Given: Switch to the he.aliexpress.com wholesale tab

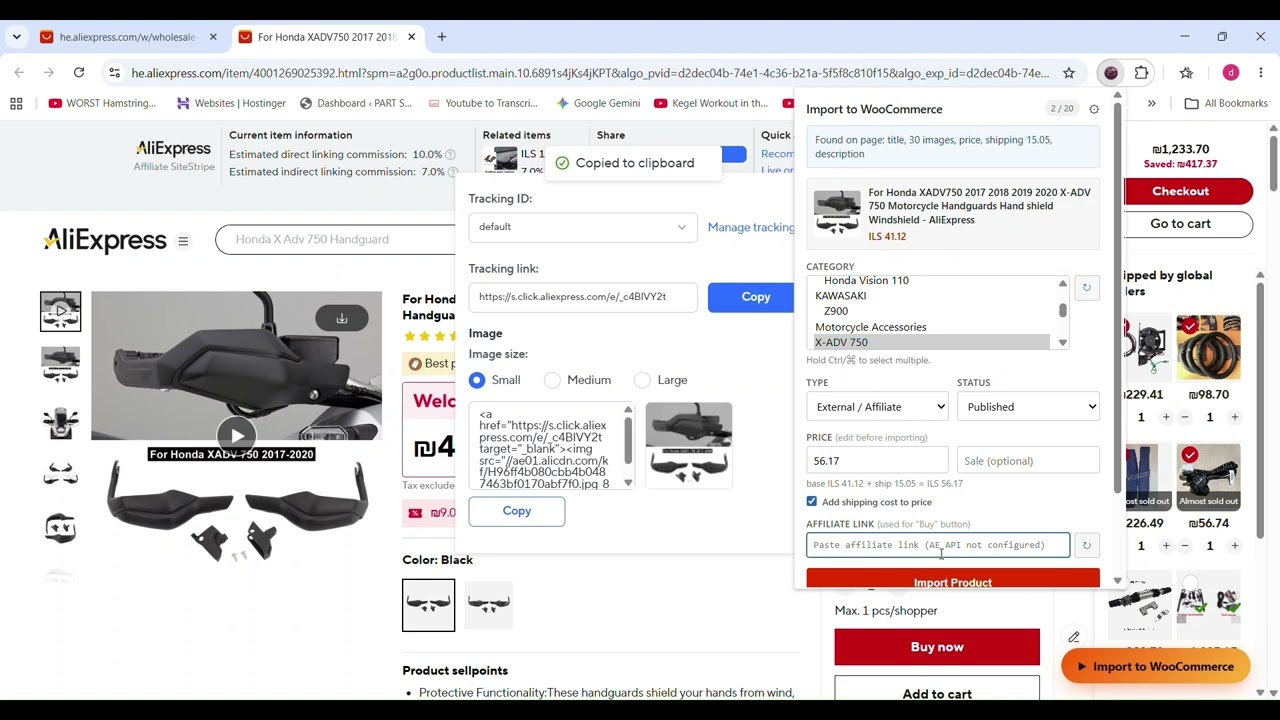Looking at the screenshot, I should (128, 37).
